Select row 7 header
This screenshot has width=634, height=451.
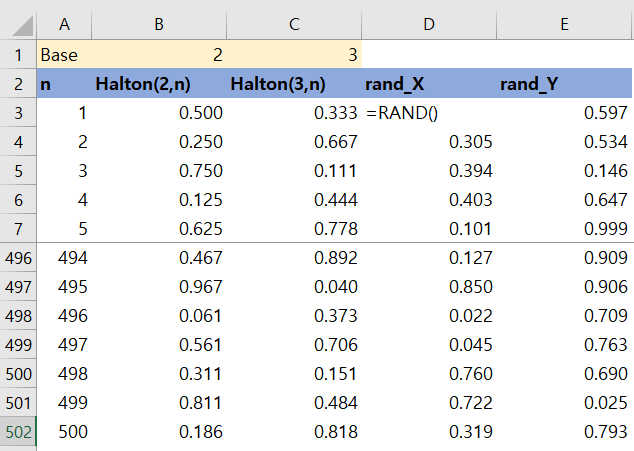point(18,229)
